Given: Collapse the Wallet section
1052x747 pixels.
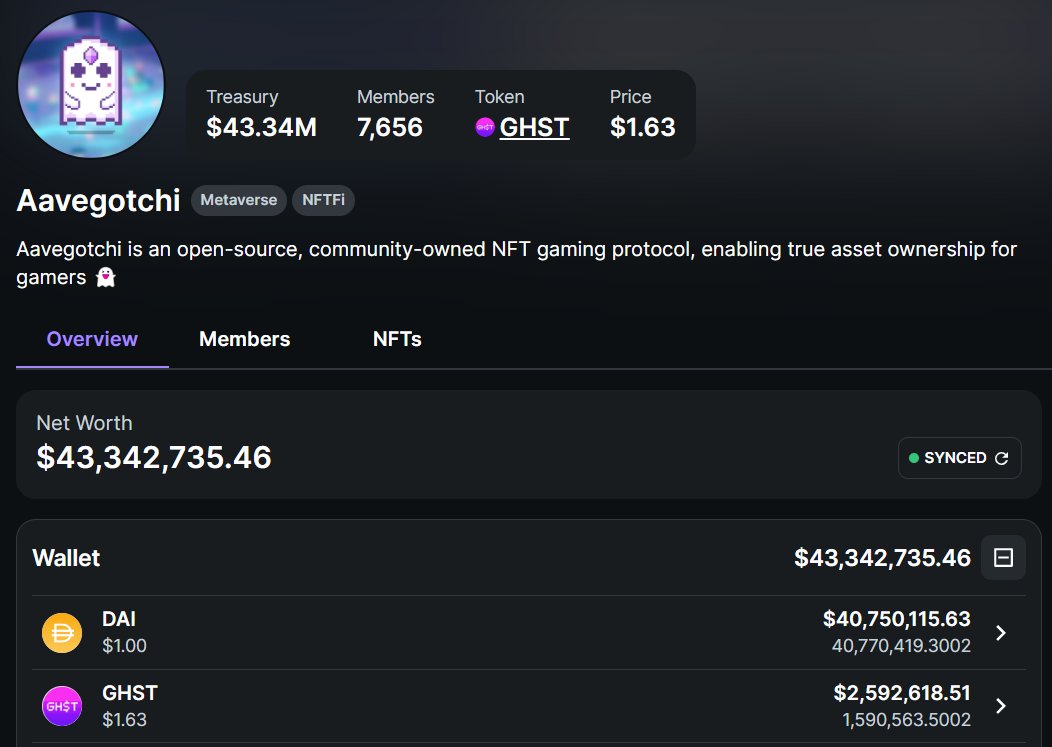Looking at the screenshot, I should coord(1003,557).
